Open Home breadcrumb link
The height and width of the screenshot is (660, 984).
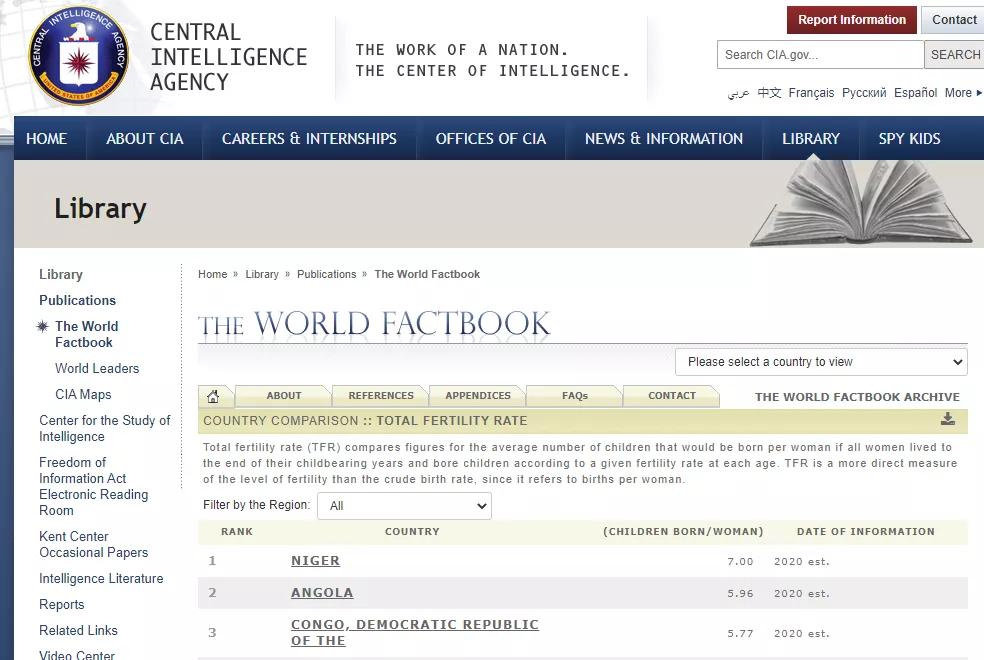[213, 274]
